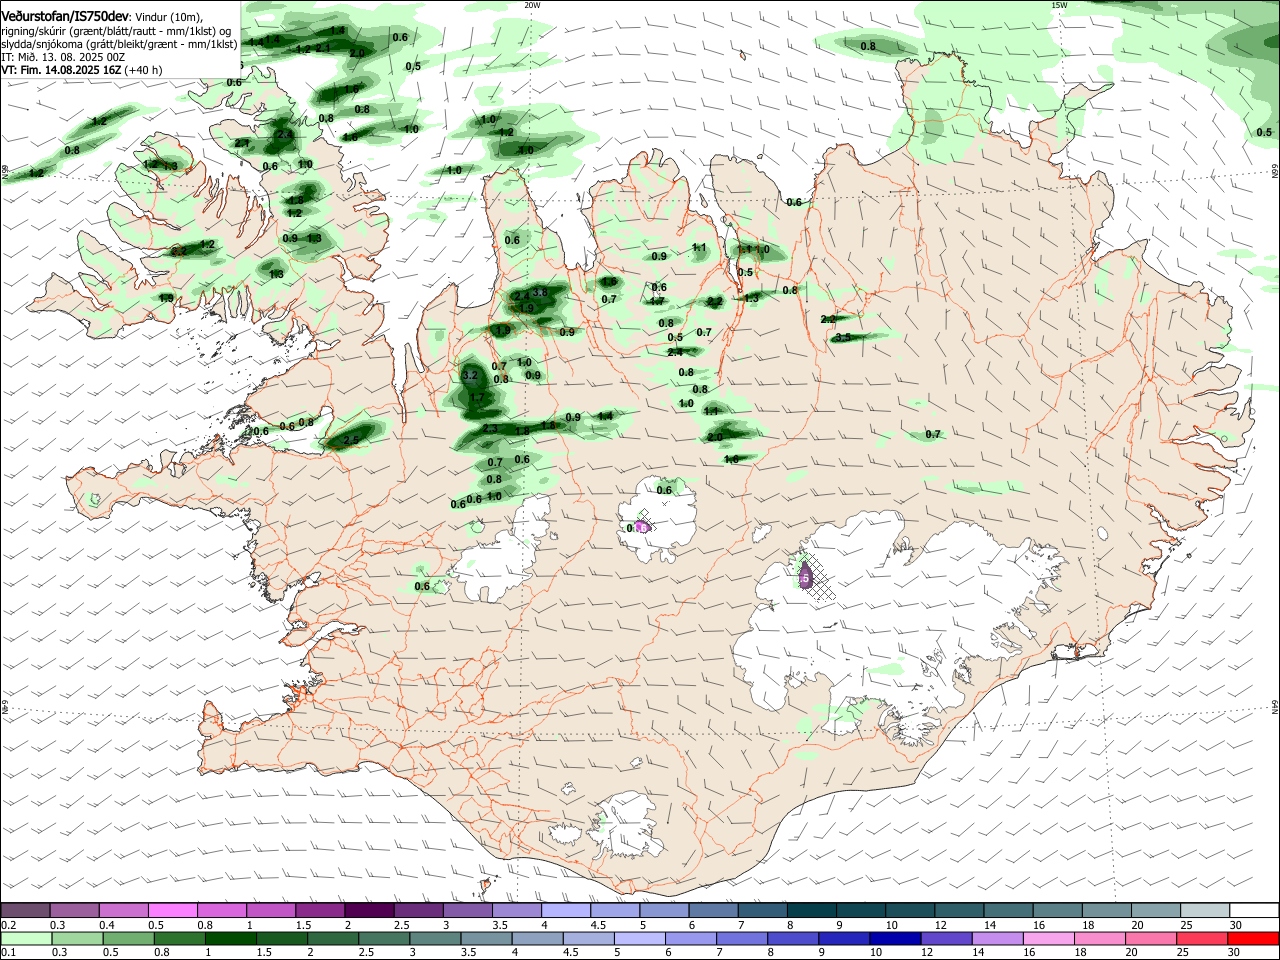
Task: Click the Veðurstofan/IS750dev title text
Action: click(x=64, y=16)
